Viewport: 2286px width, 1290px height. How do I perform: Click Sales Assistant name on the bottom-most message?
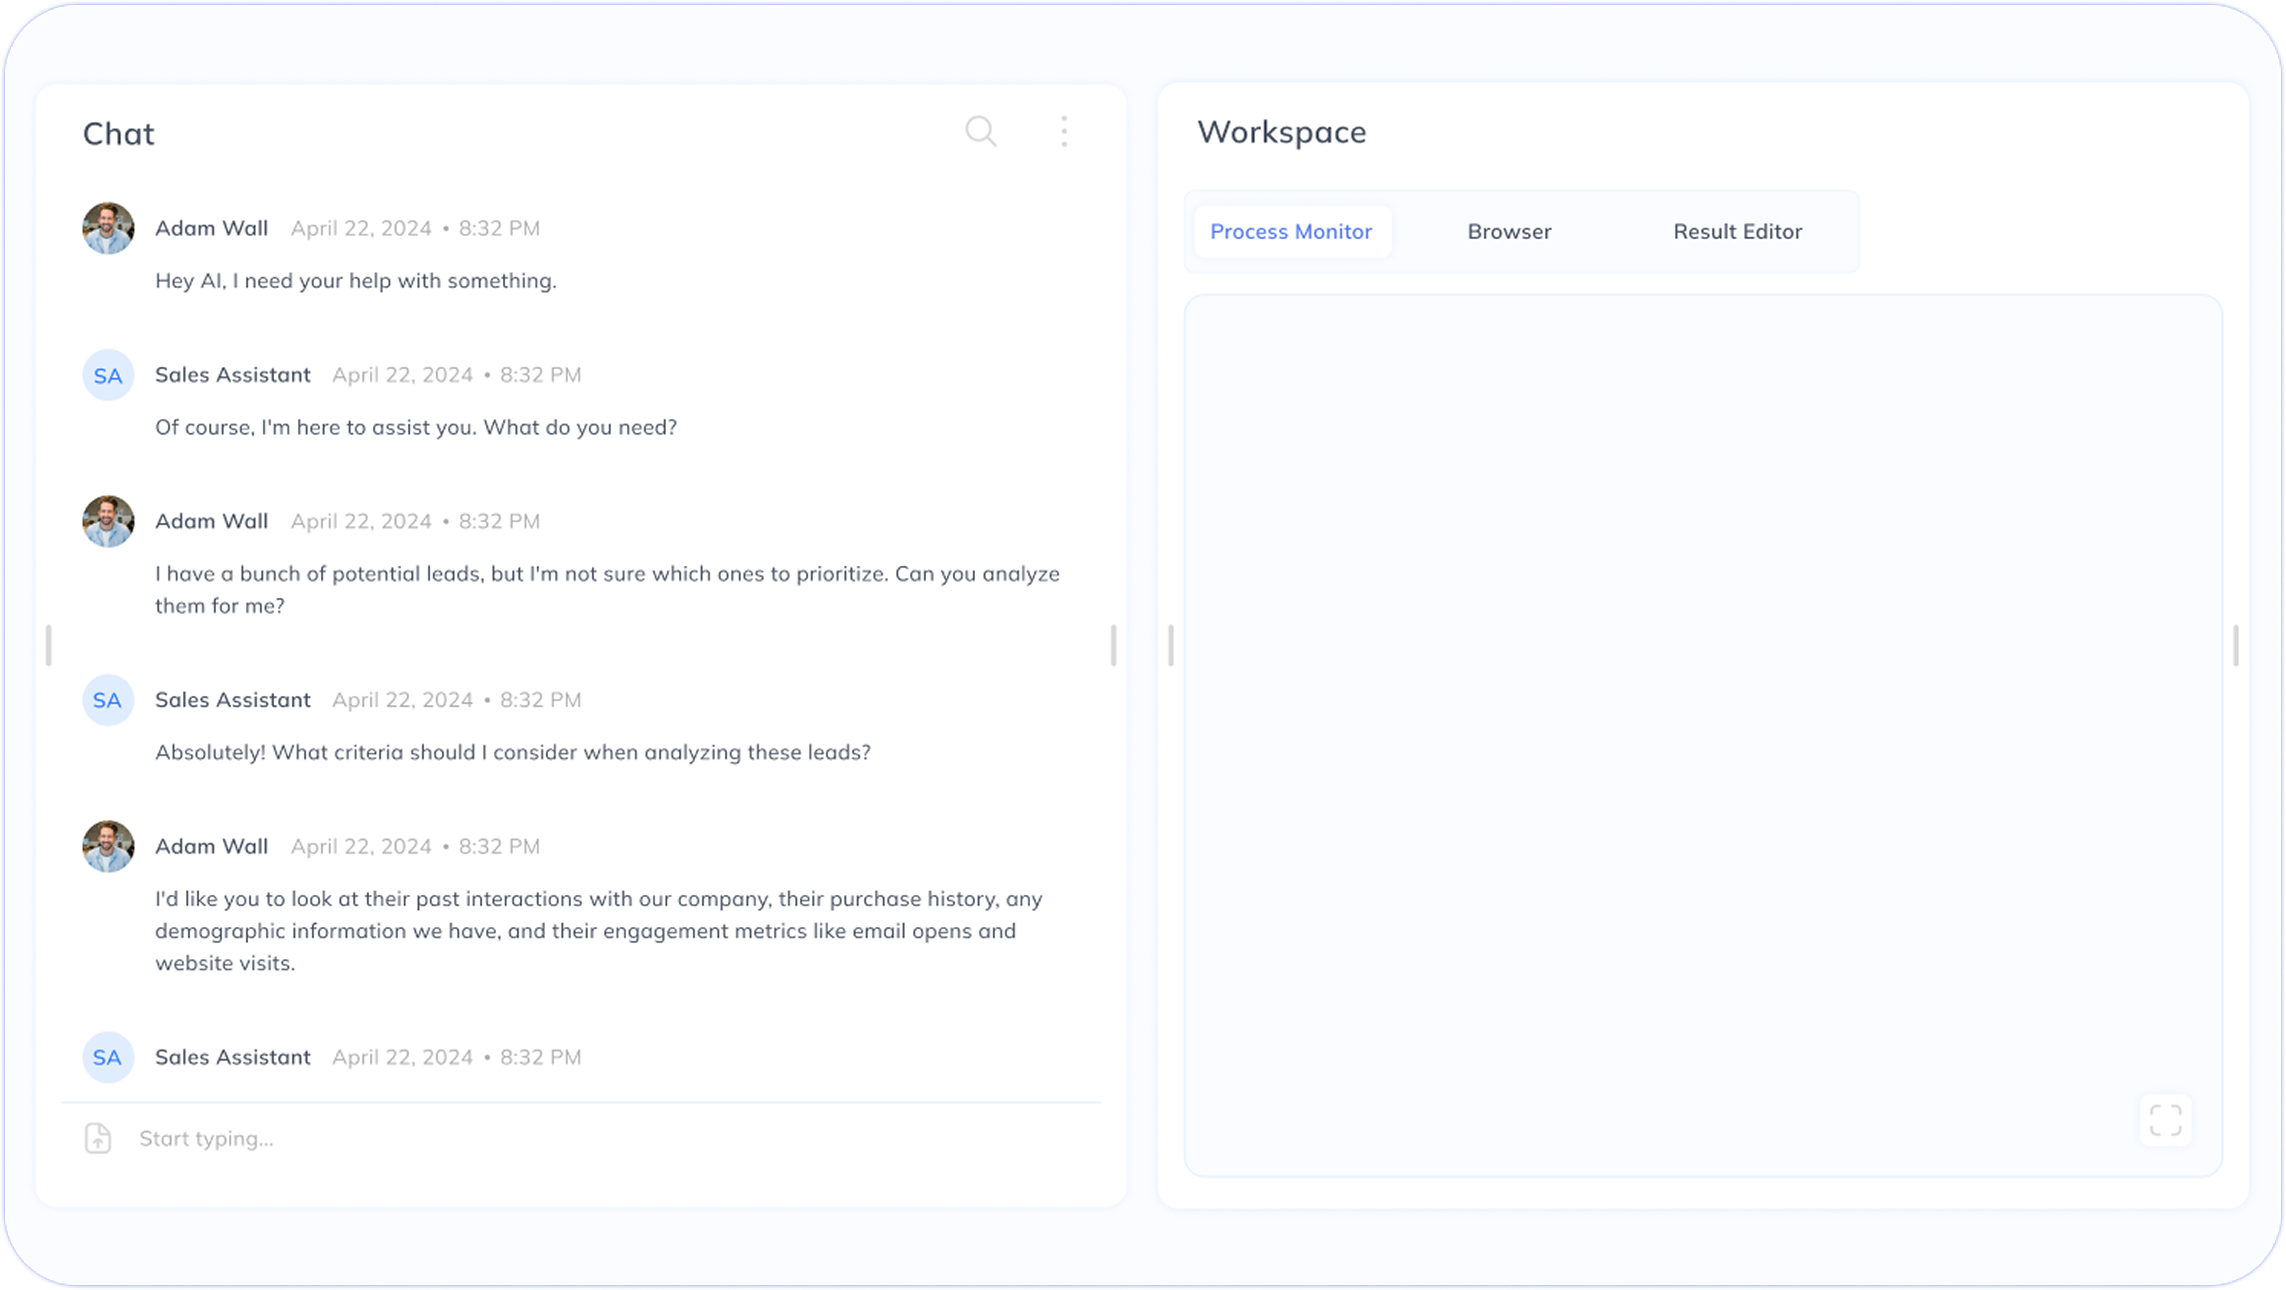click(232, 1057)
